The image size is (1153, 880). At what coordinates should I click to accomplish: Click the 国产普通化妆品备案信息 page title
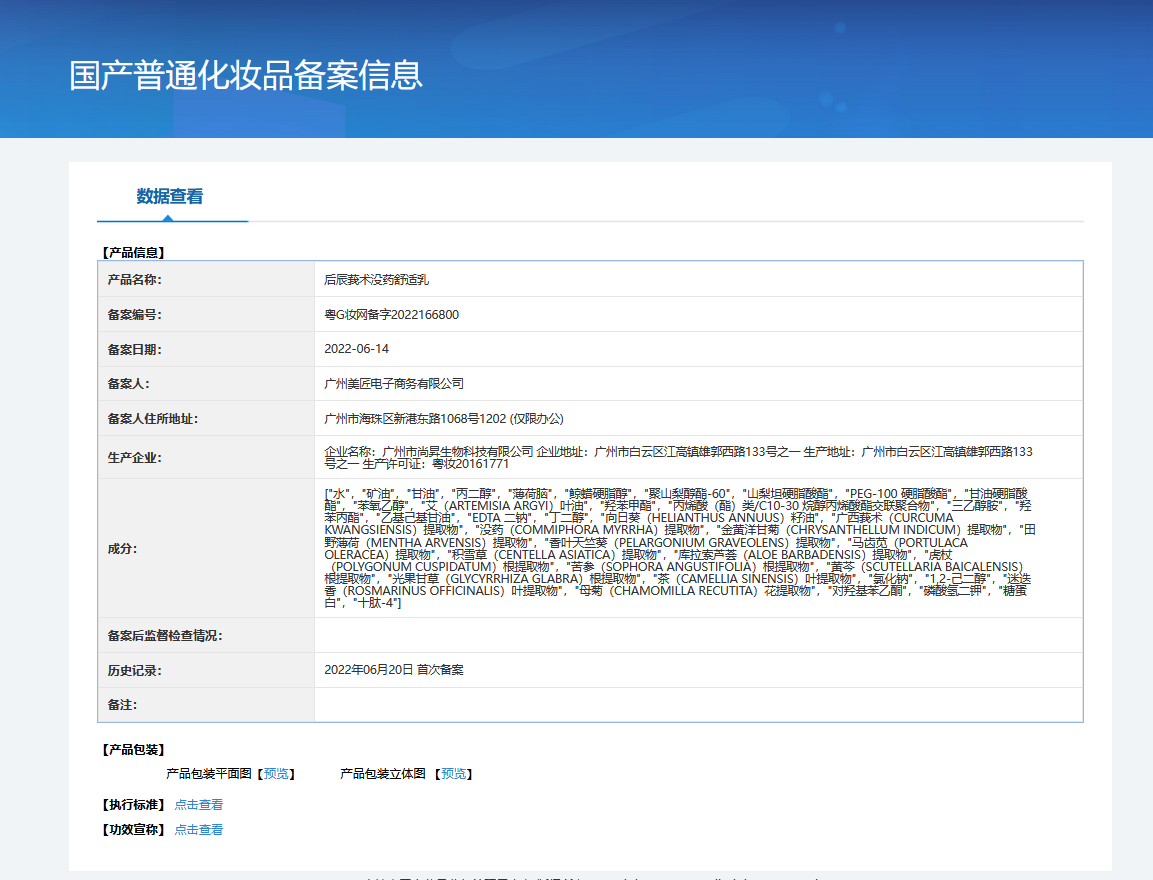click(x=246, y=76)
